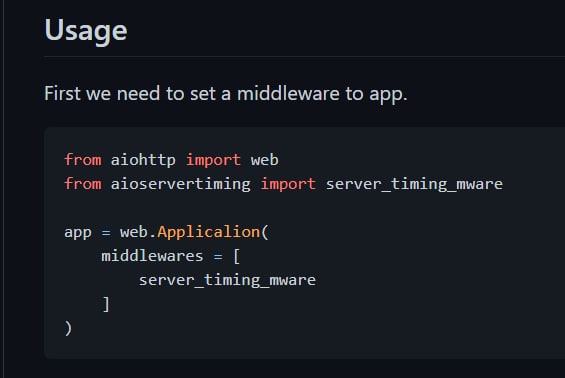Click the closing square bracket ']' line
Image resolution: width=565 pixels, height=378 pixels.
106,304
